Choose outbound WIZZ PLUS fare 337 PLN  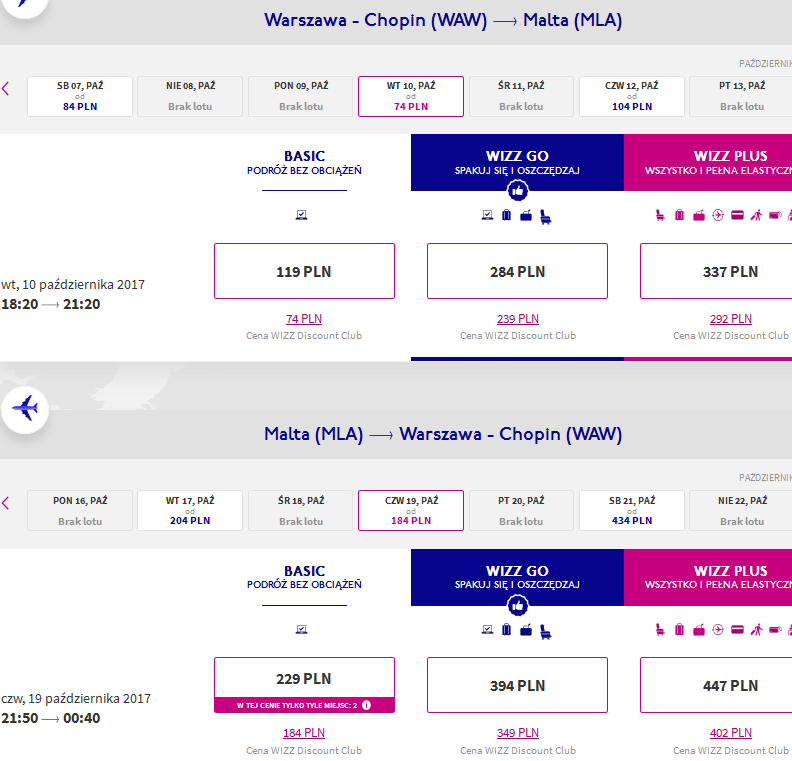716,271
